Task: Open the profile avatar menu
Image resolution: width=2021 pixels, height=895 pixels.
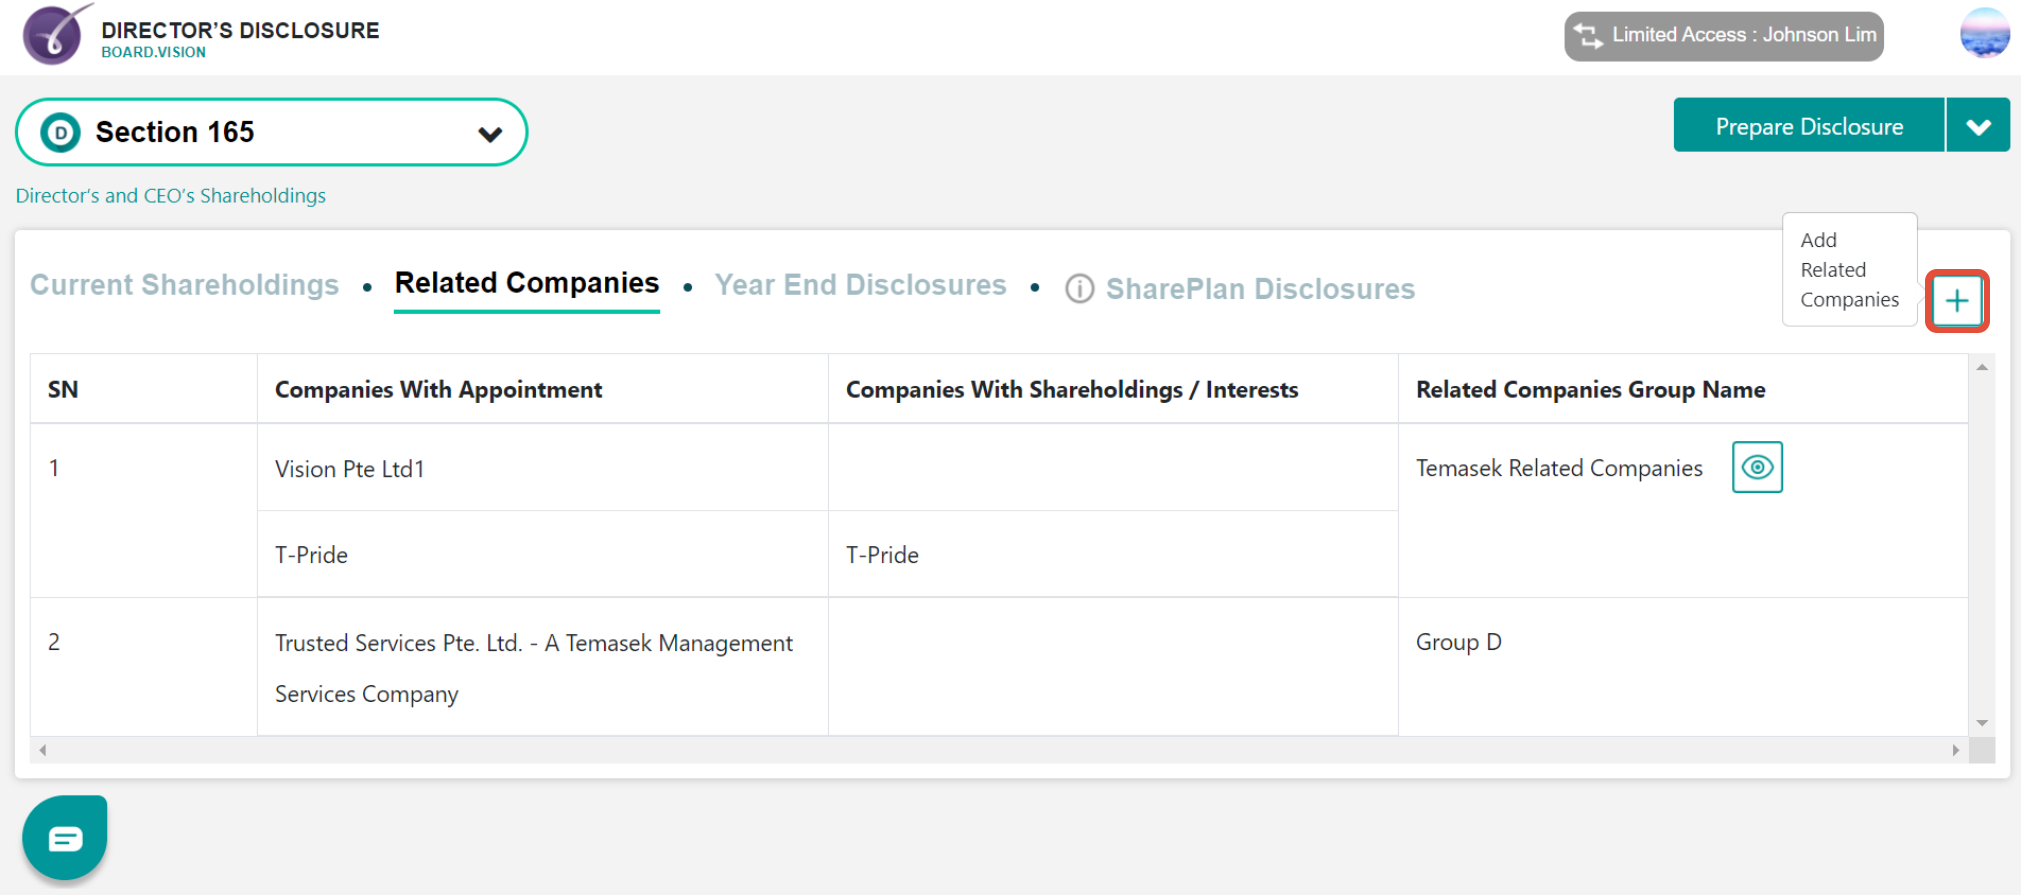Action: (x=1984, y=33)
